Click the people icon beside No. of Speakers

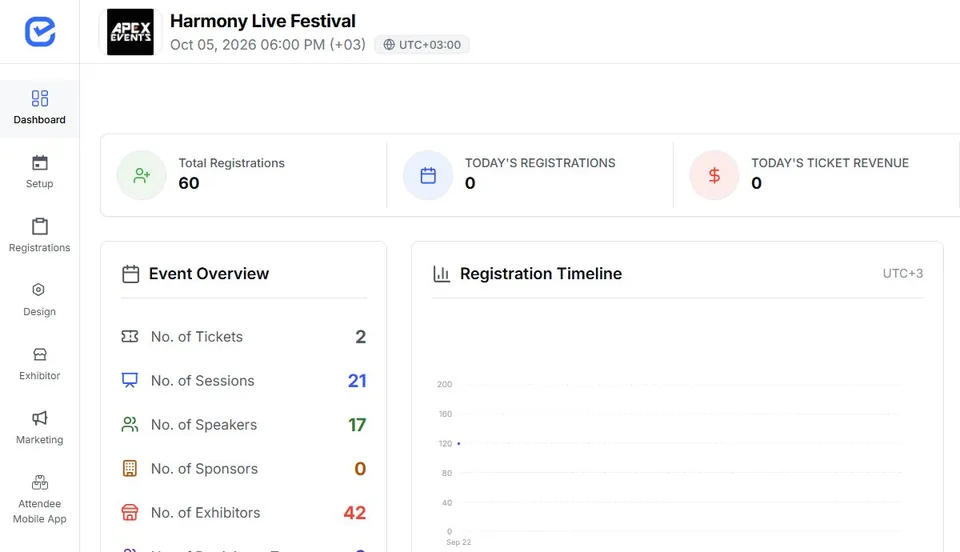coord(130,424)
